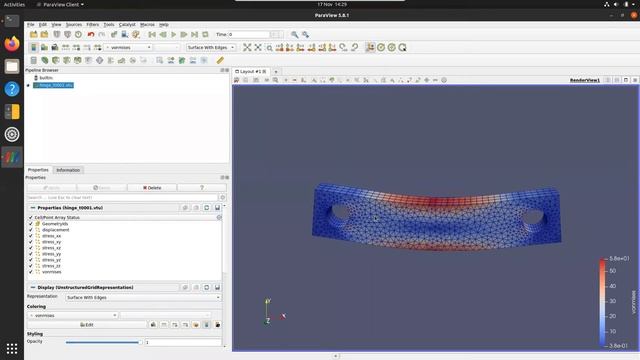Click the help question mark button
The height and width of the screenshot is (360, 640).
202,188
